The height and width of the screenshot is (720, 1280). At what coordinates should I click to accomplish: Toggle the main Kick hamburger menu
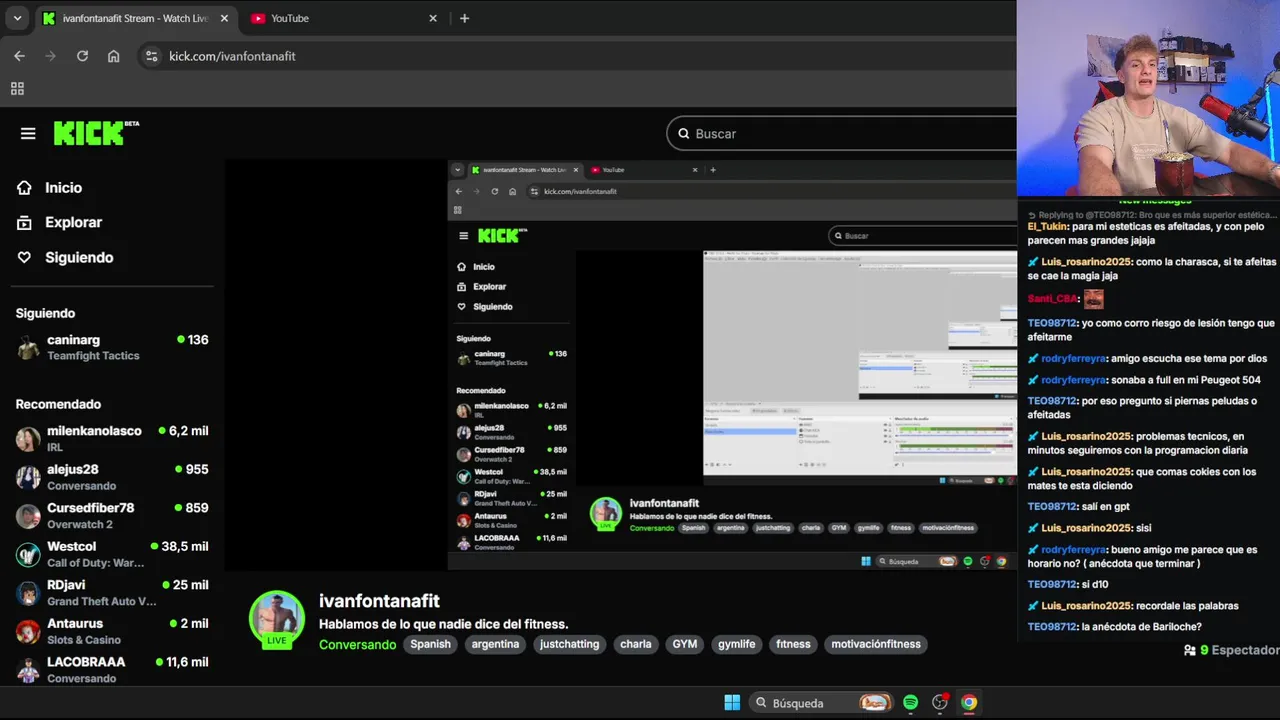(x=28, y=133)
